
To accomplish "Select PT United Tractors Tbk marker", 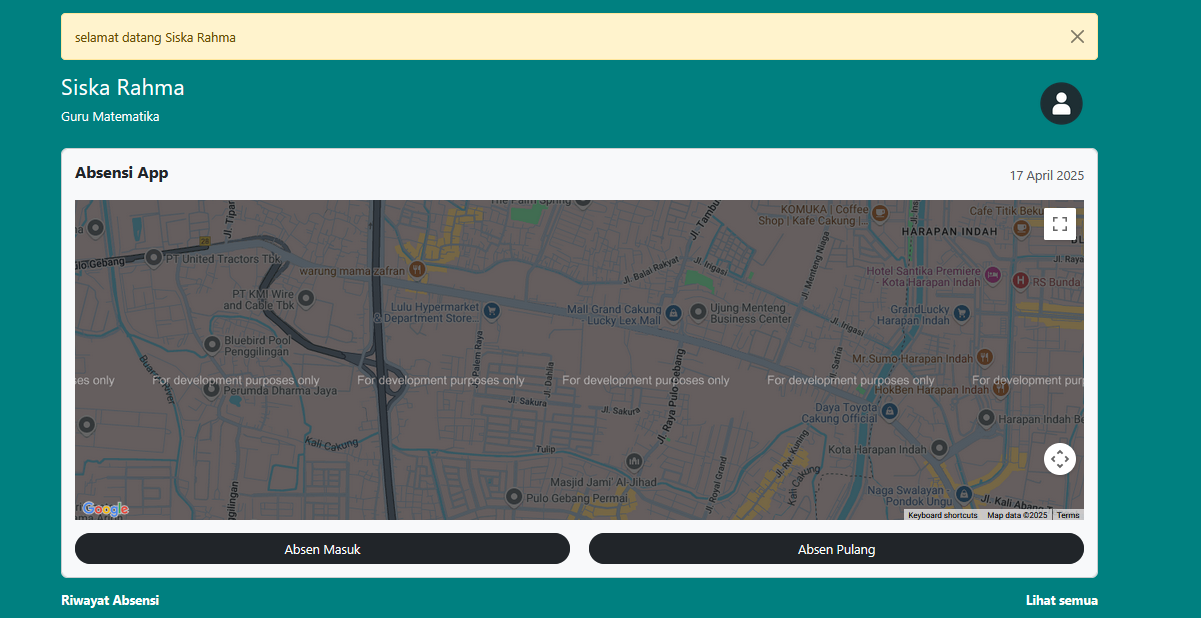I will click(x=154, y=258).
